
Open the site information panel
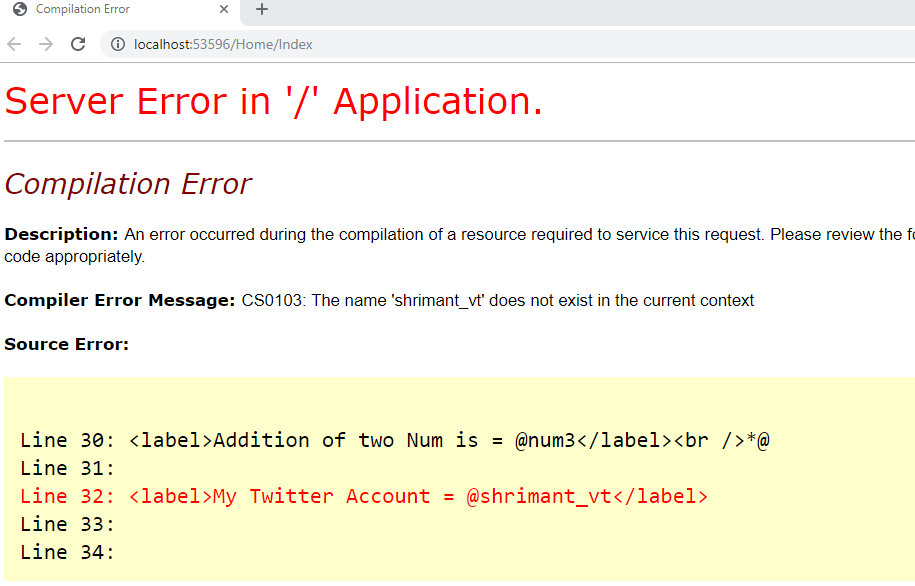[118, 44]
